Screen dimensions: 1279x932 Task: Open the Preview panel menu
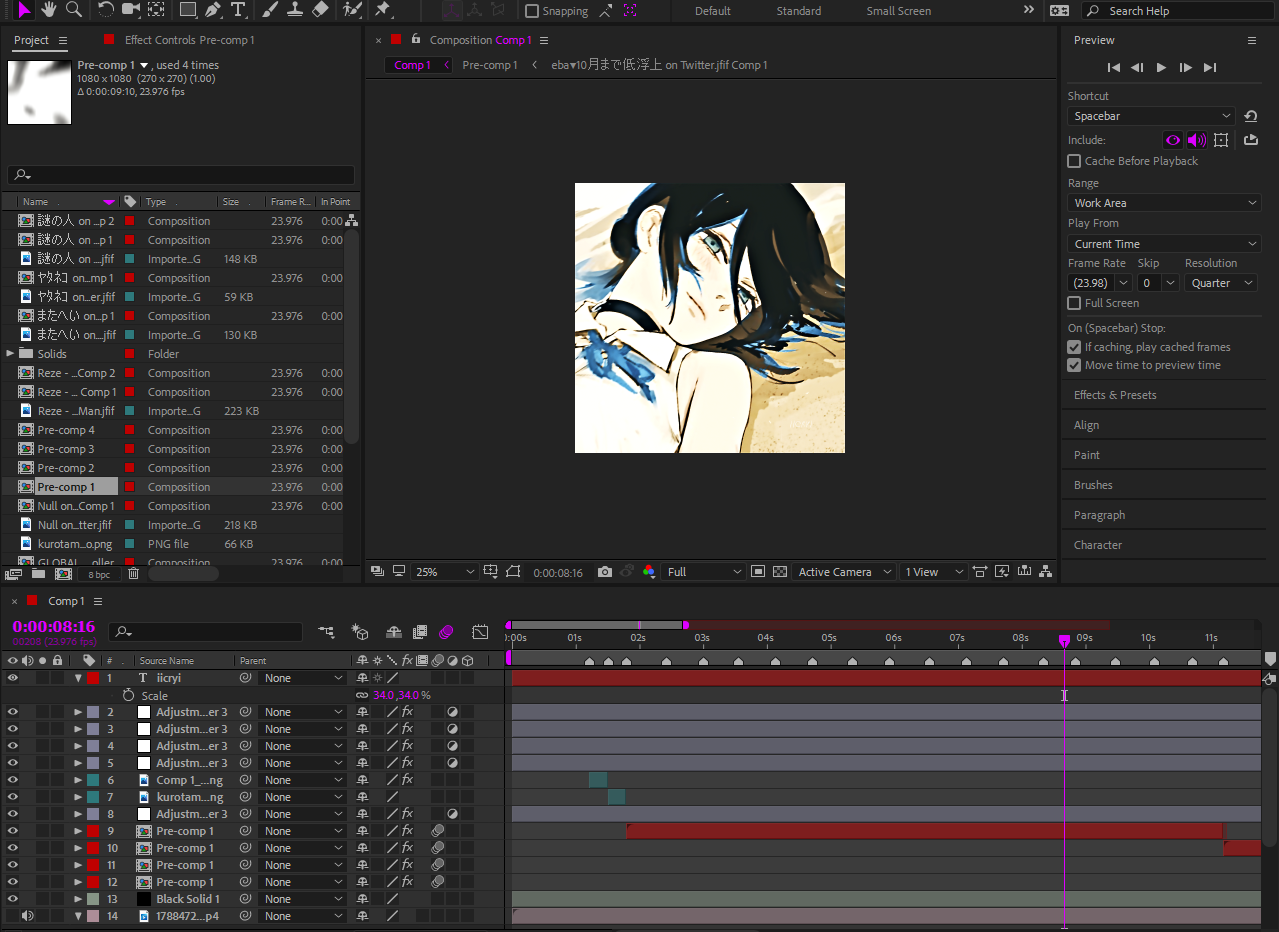1251,40
